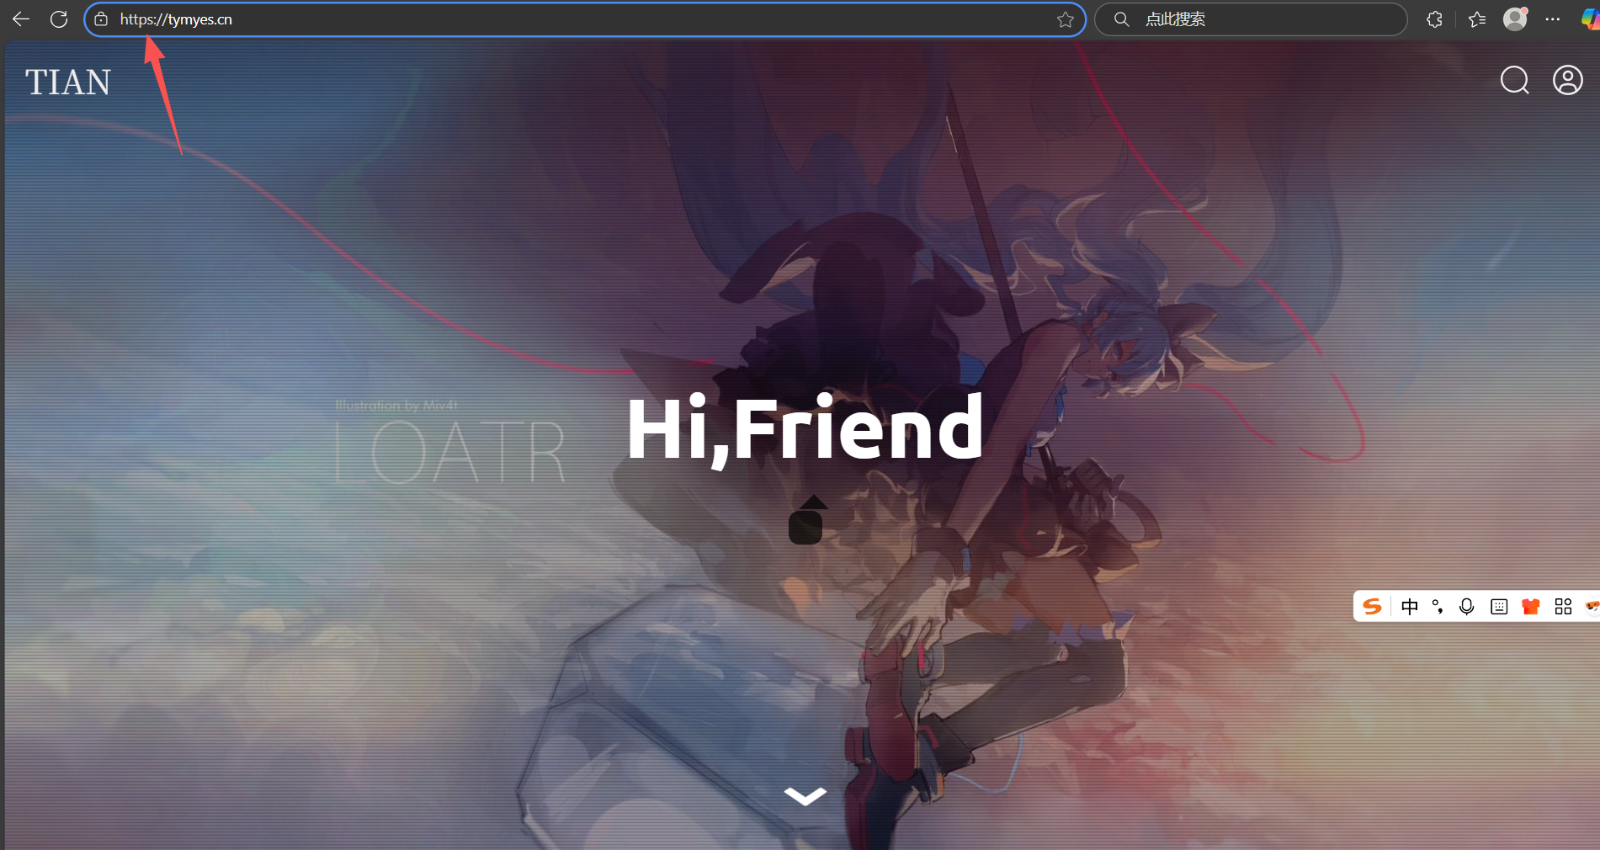Bookmark this page with the star icon
Viewport: 1600px width, 850px height.
pyautogui.click(x=1065, y=19)
